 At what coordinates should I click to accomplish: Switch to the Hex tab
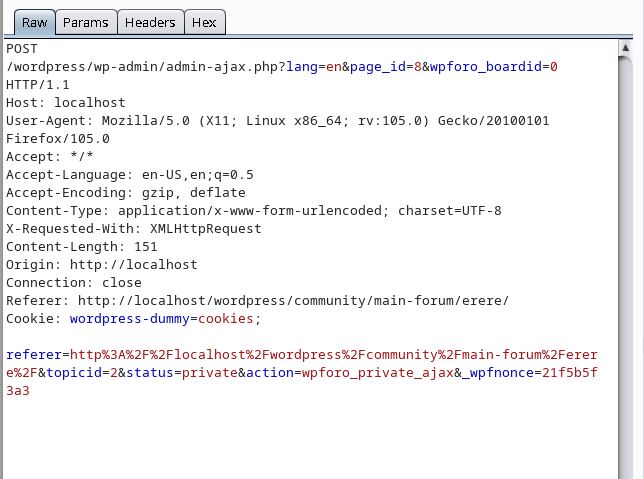(x=204, y=22)
